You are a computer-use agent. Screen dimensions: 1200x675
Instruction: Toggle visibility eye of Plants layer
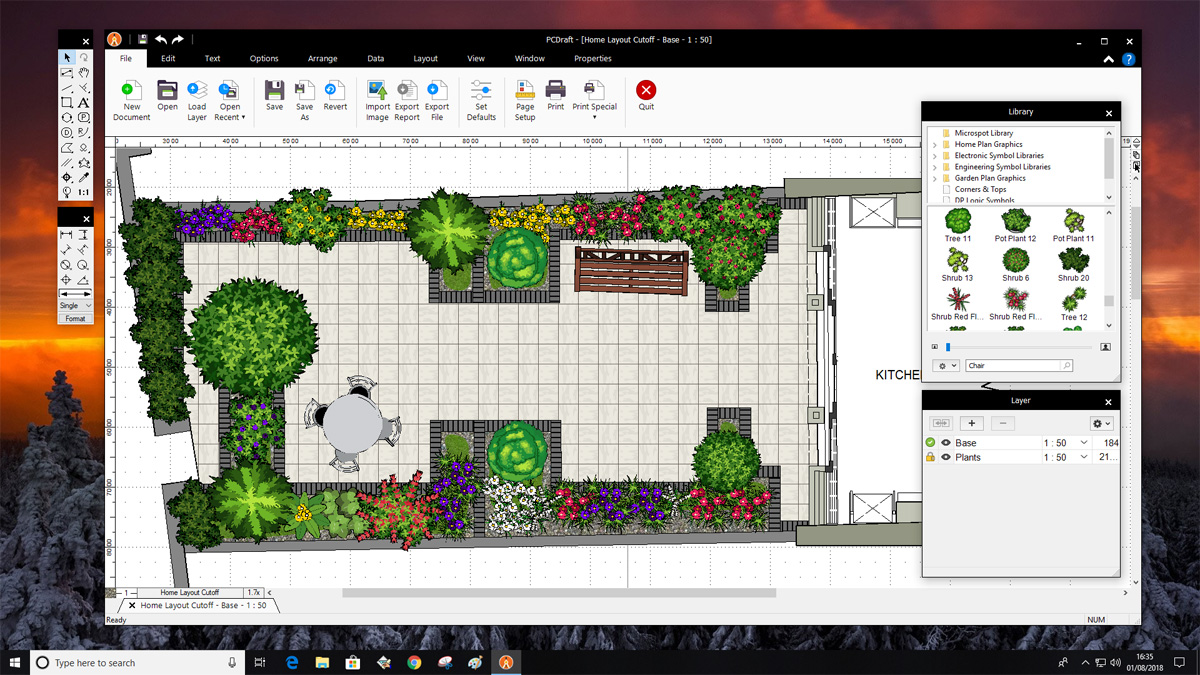946,457
